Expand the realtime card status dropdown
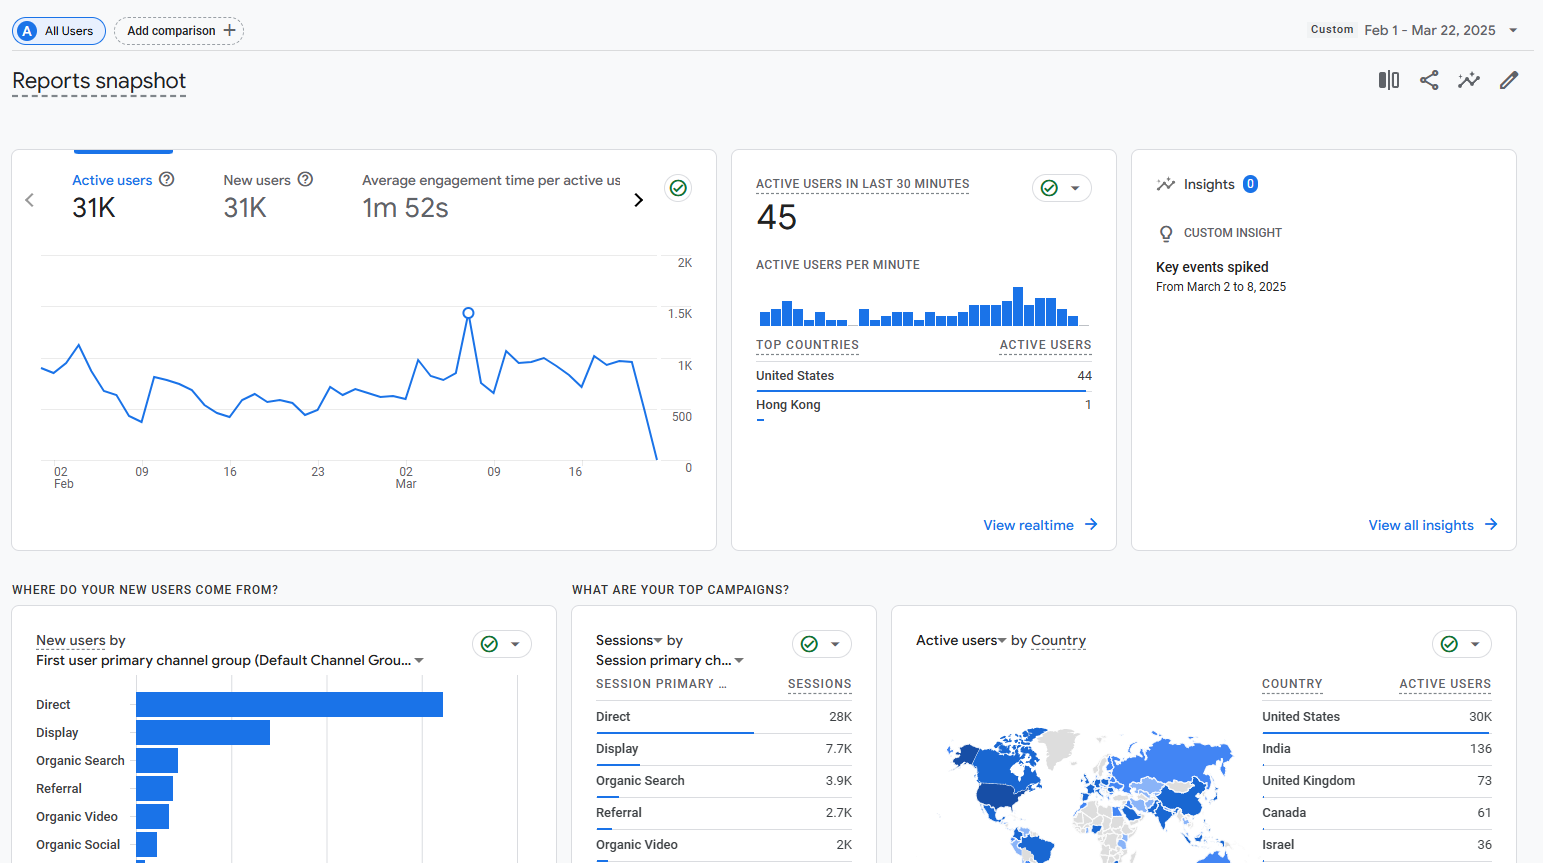 (1075, 188)
